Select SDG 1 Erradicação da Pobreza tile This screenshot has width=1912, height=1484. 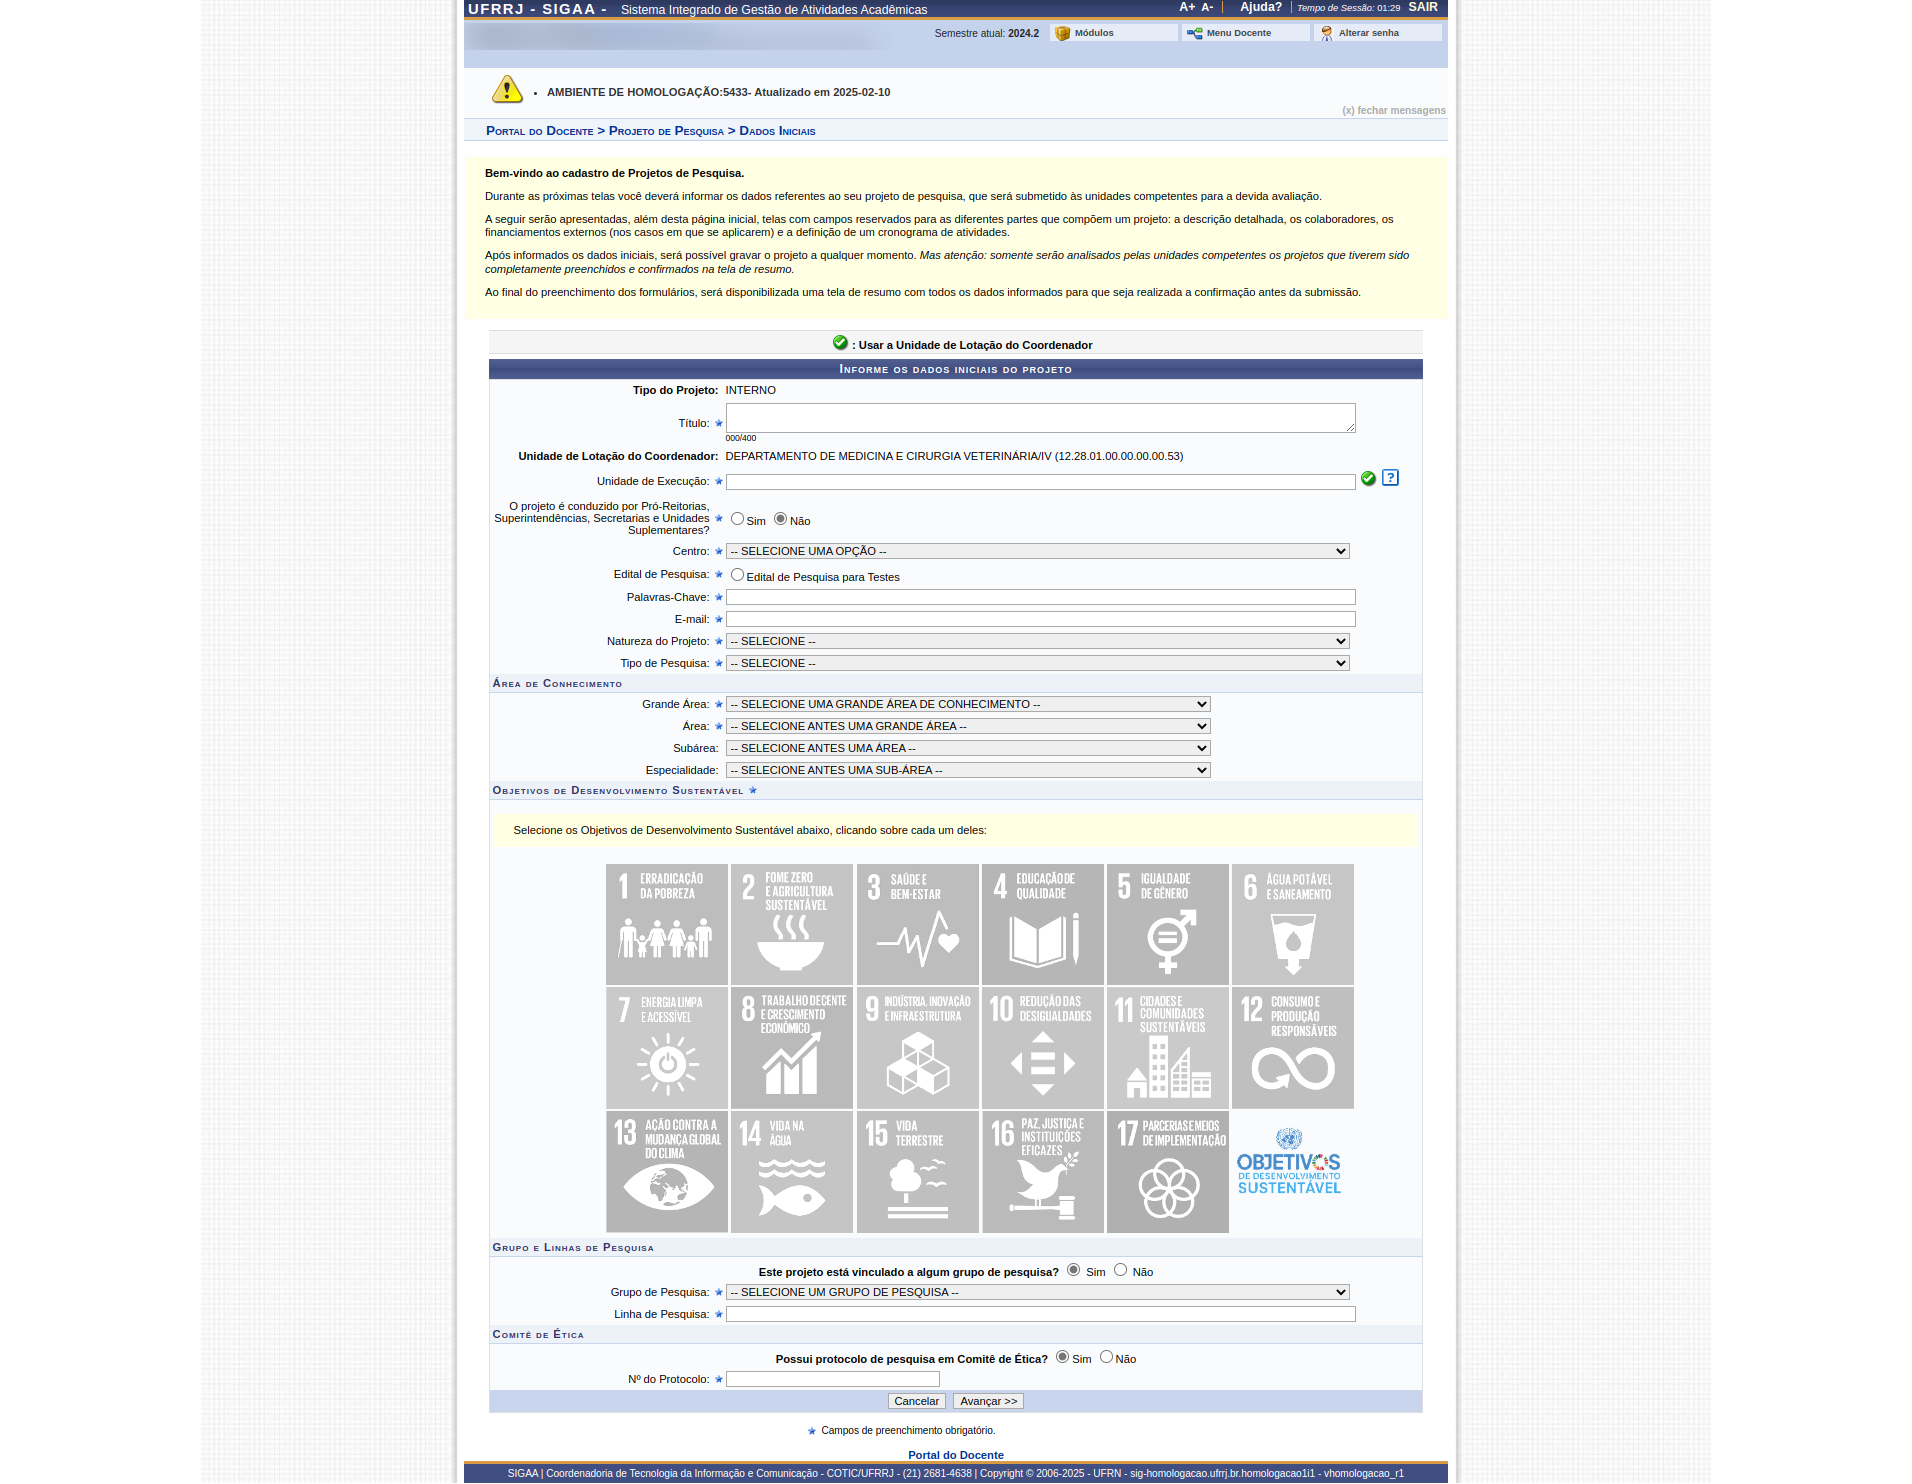[x=667, y=924]
